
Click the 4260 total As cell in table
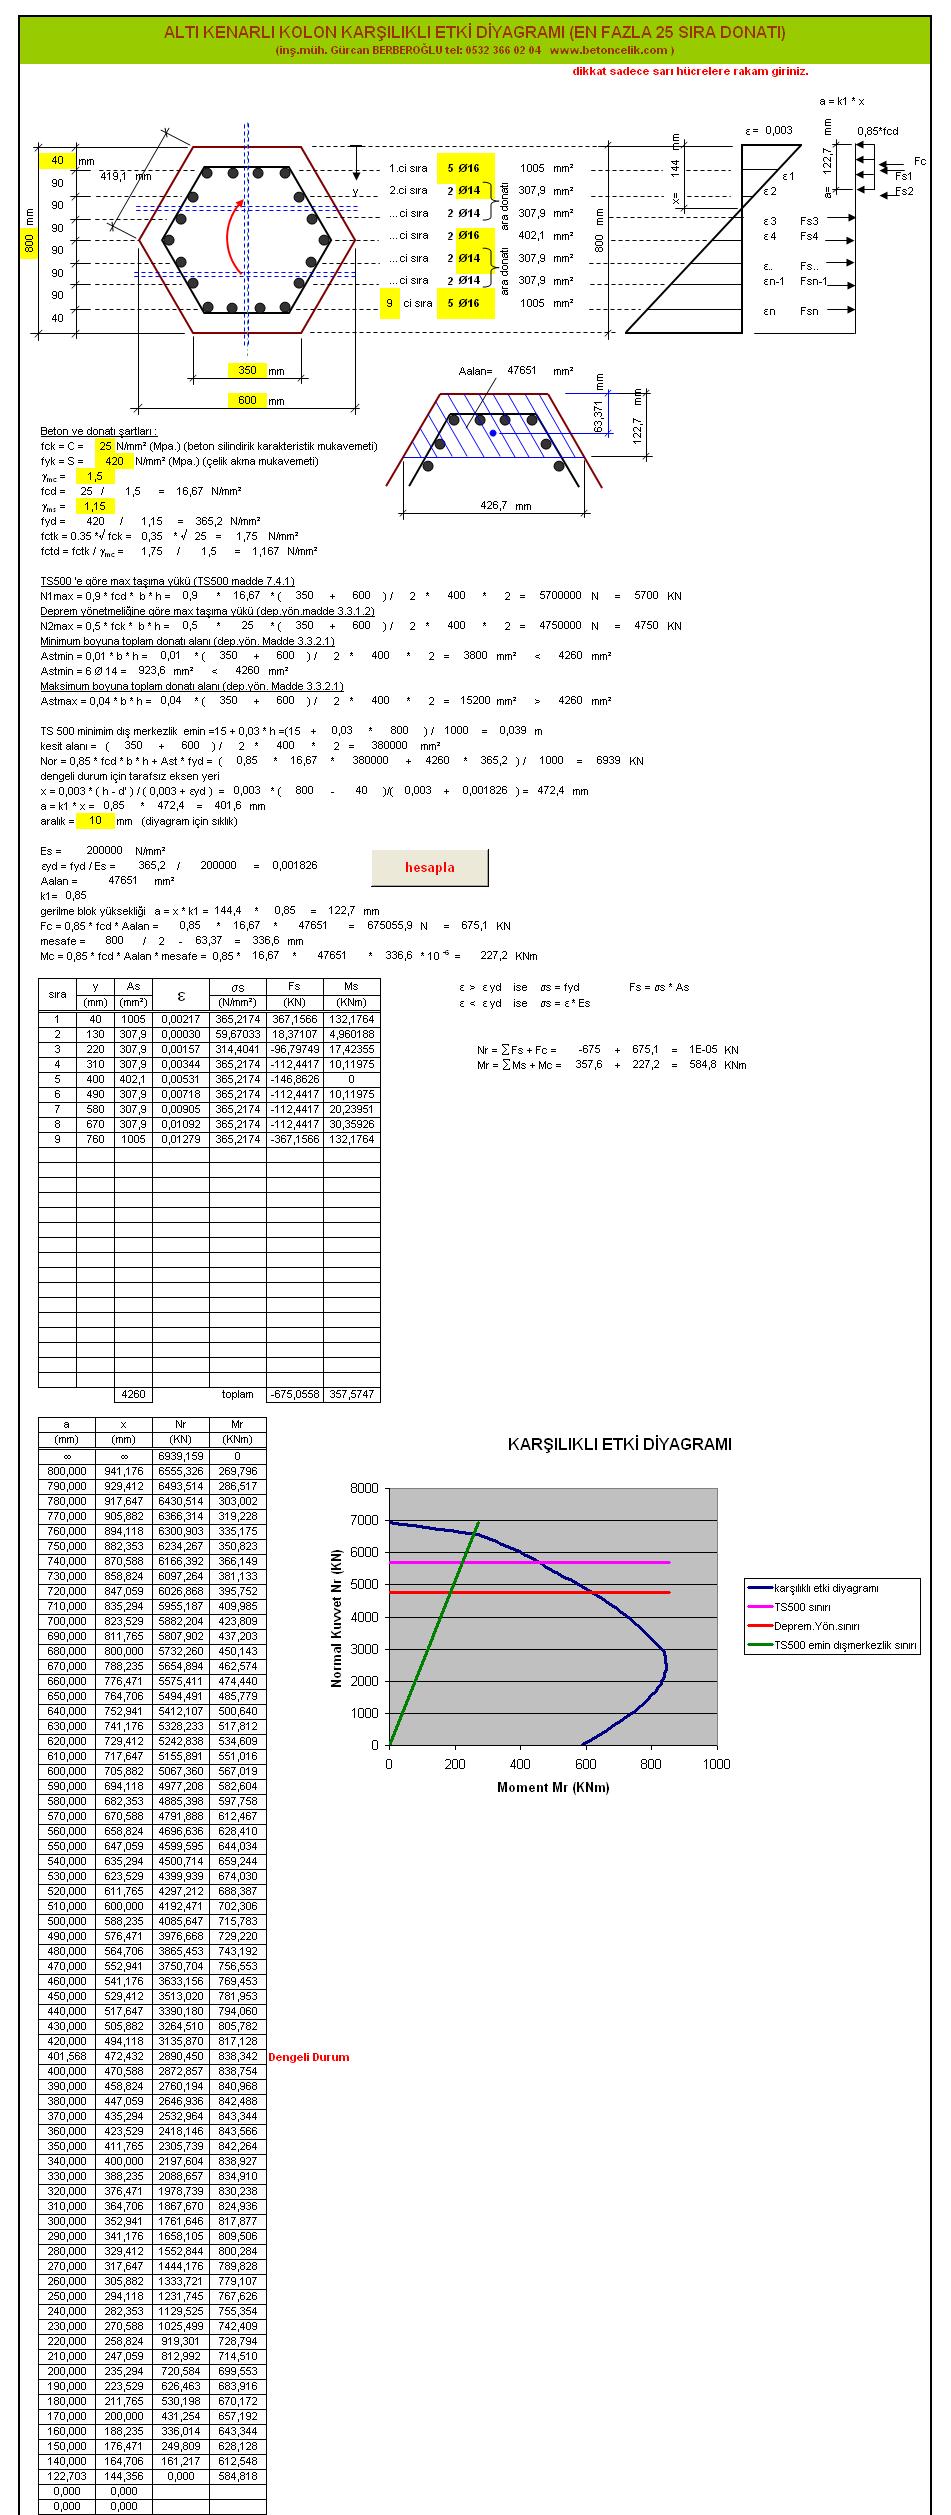point(133,1394)
